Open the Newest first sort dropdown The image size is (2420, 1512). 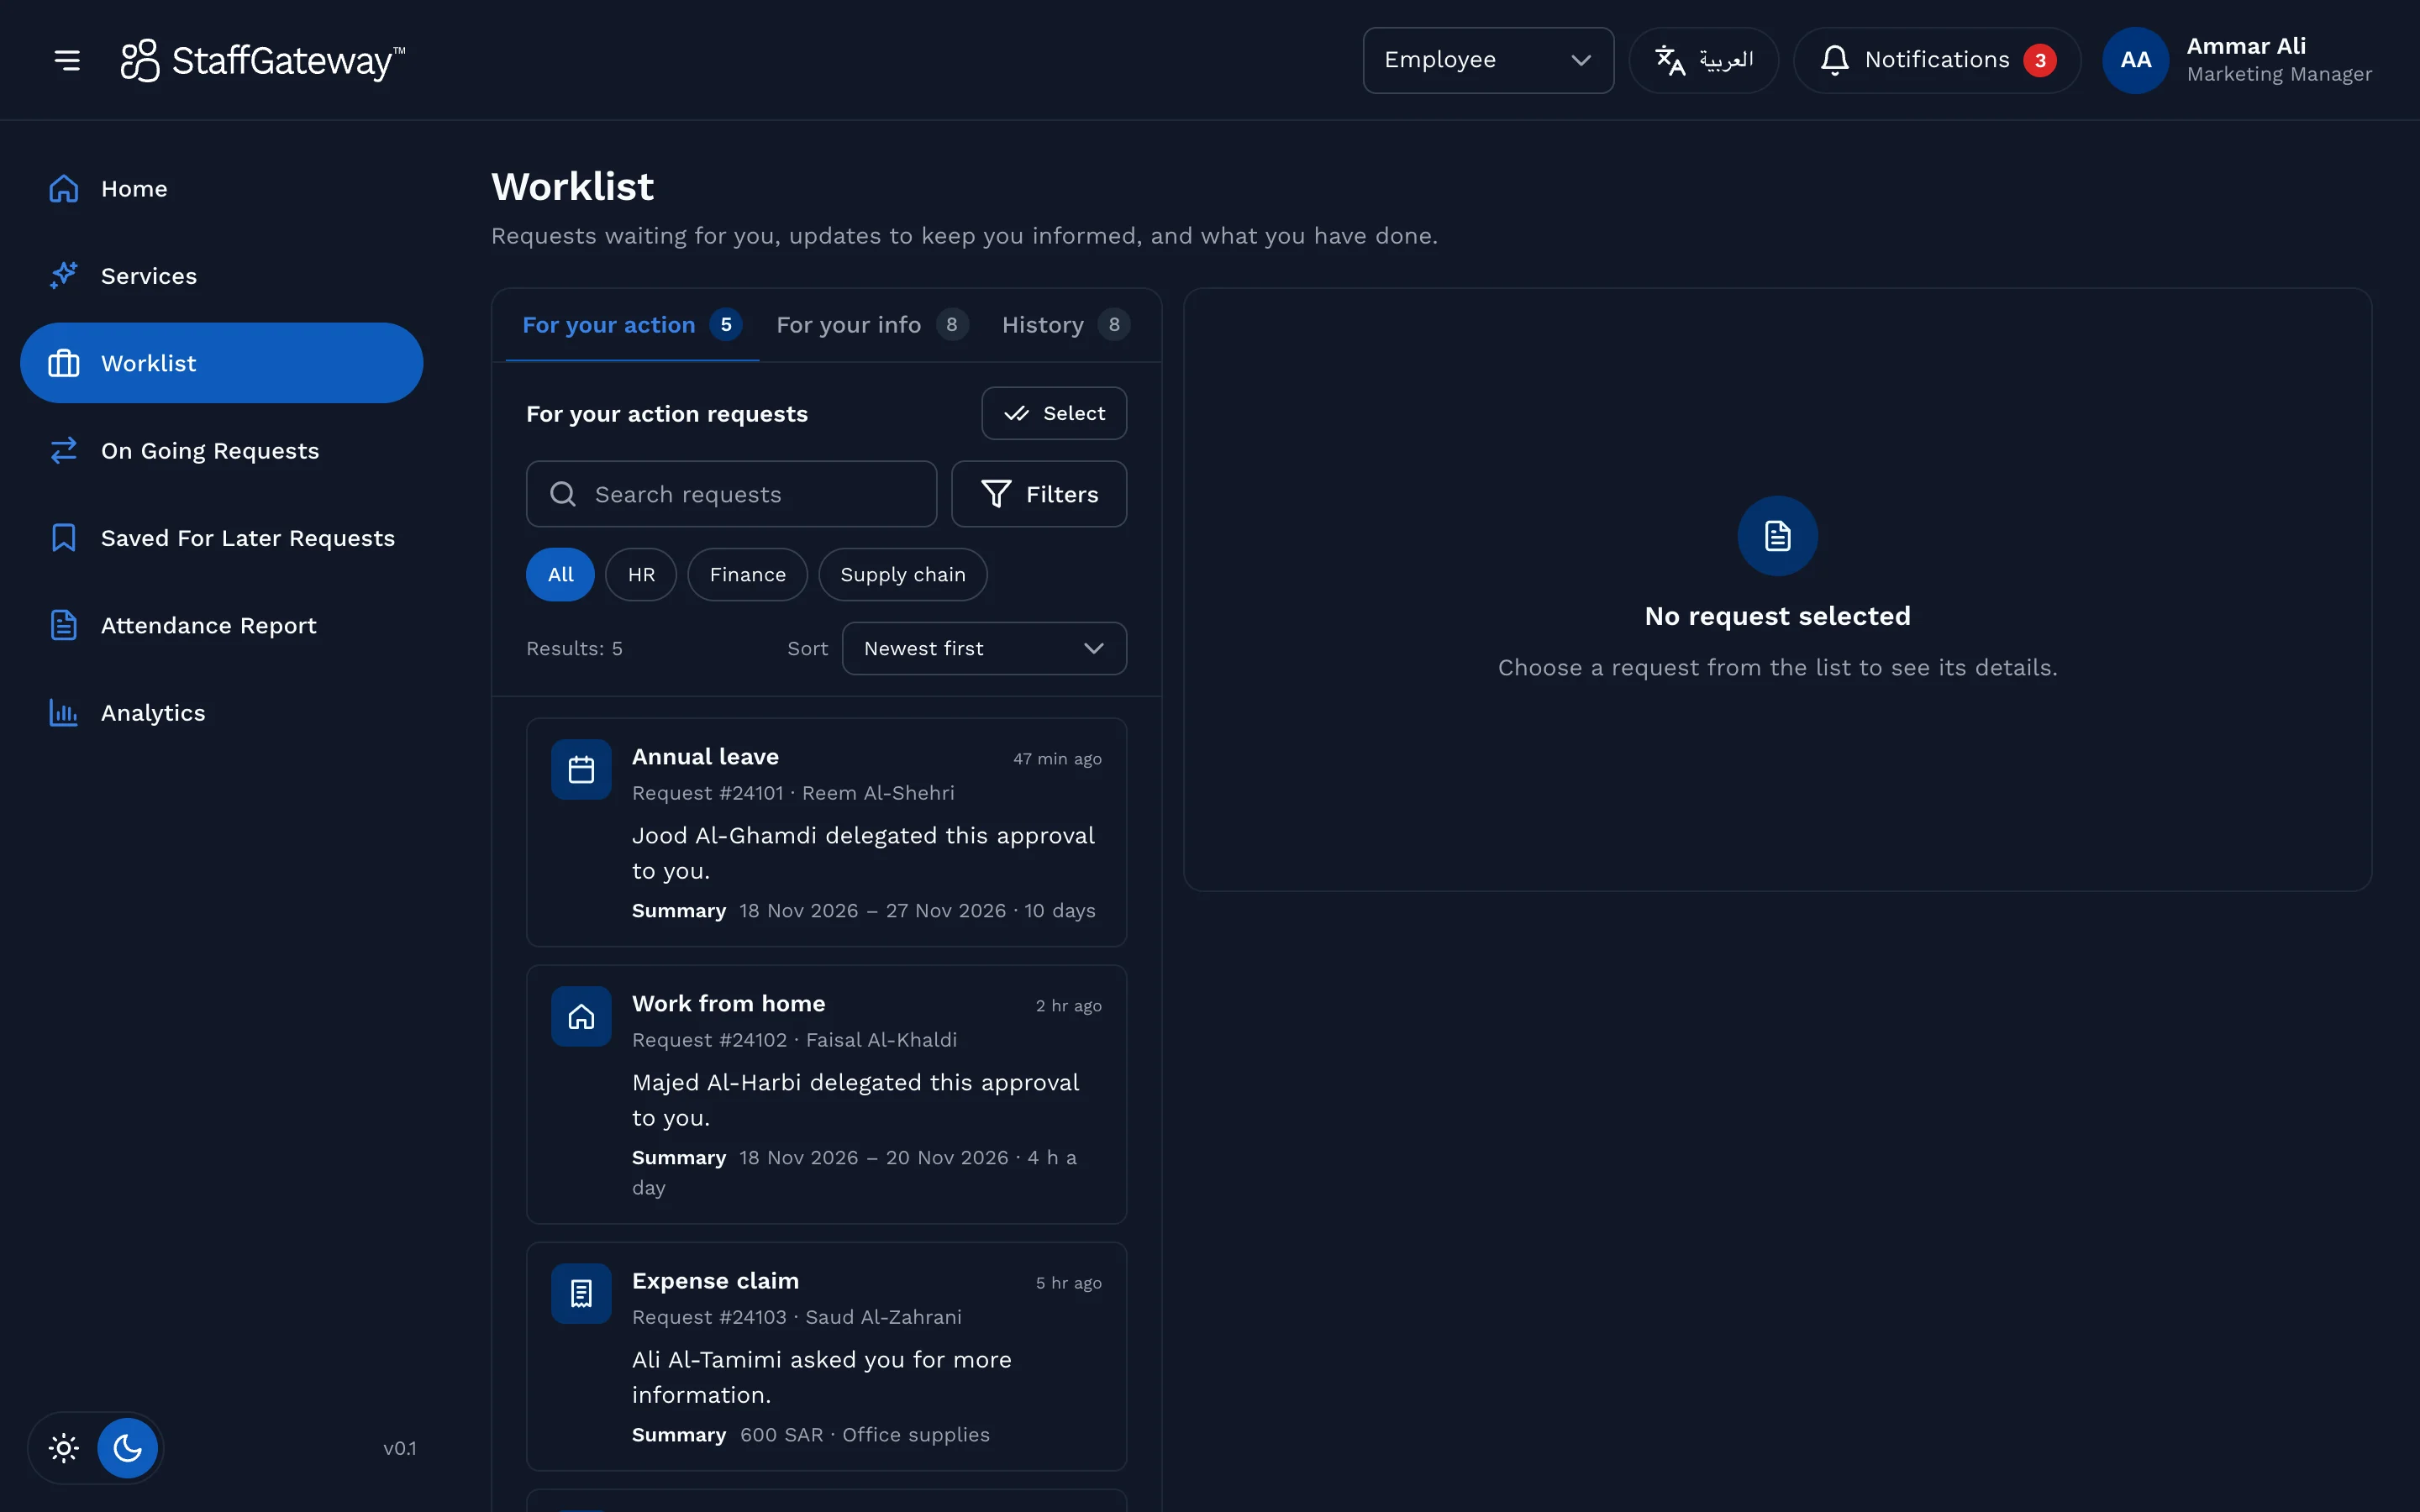point(984,649)
